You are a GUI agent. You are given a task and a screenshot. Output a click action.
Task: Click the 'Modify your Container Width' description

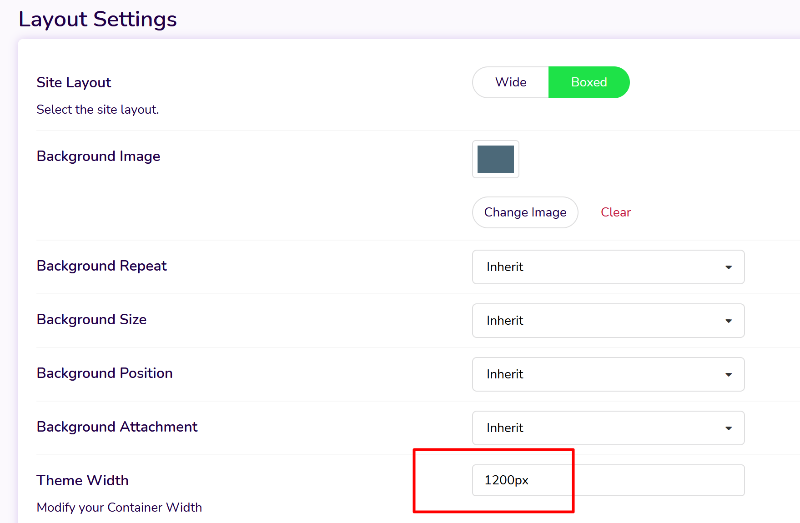coord(119,507)
